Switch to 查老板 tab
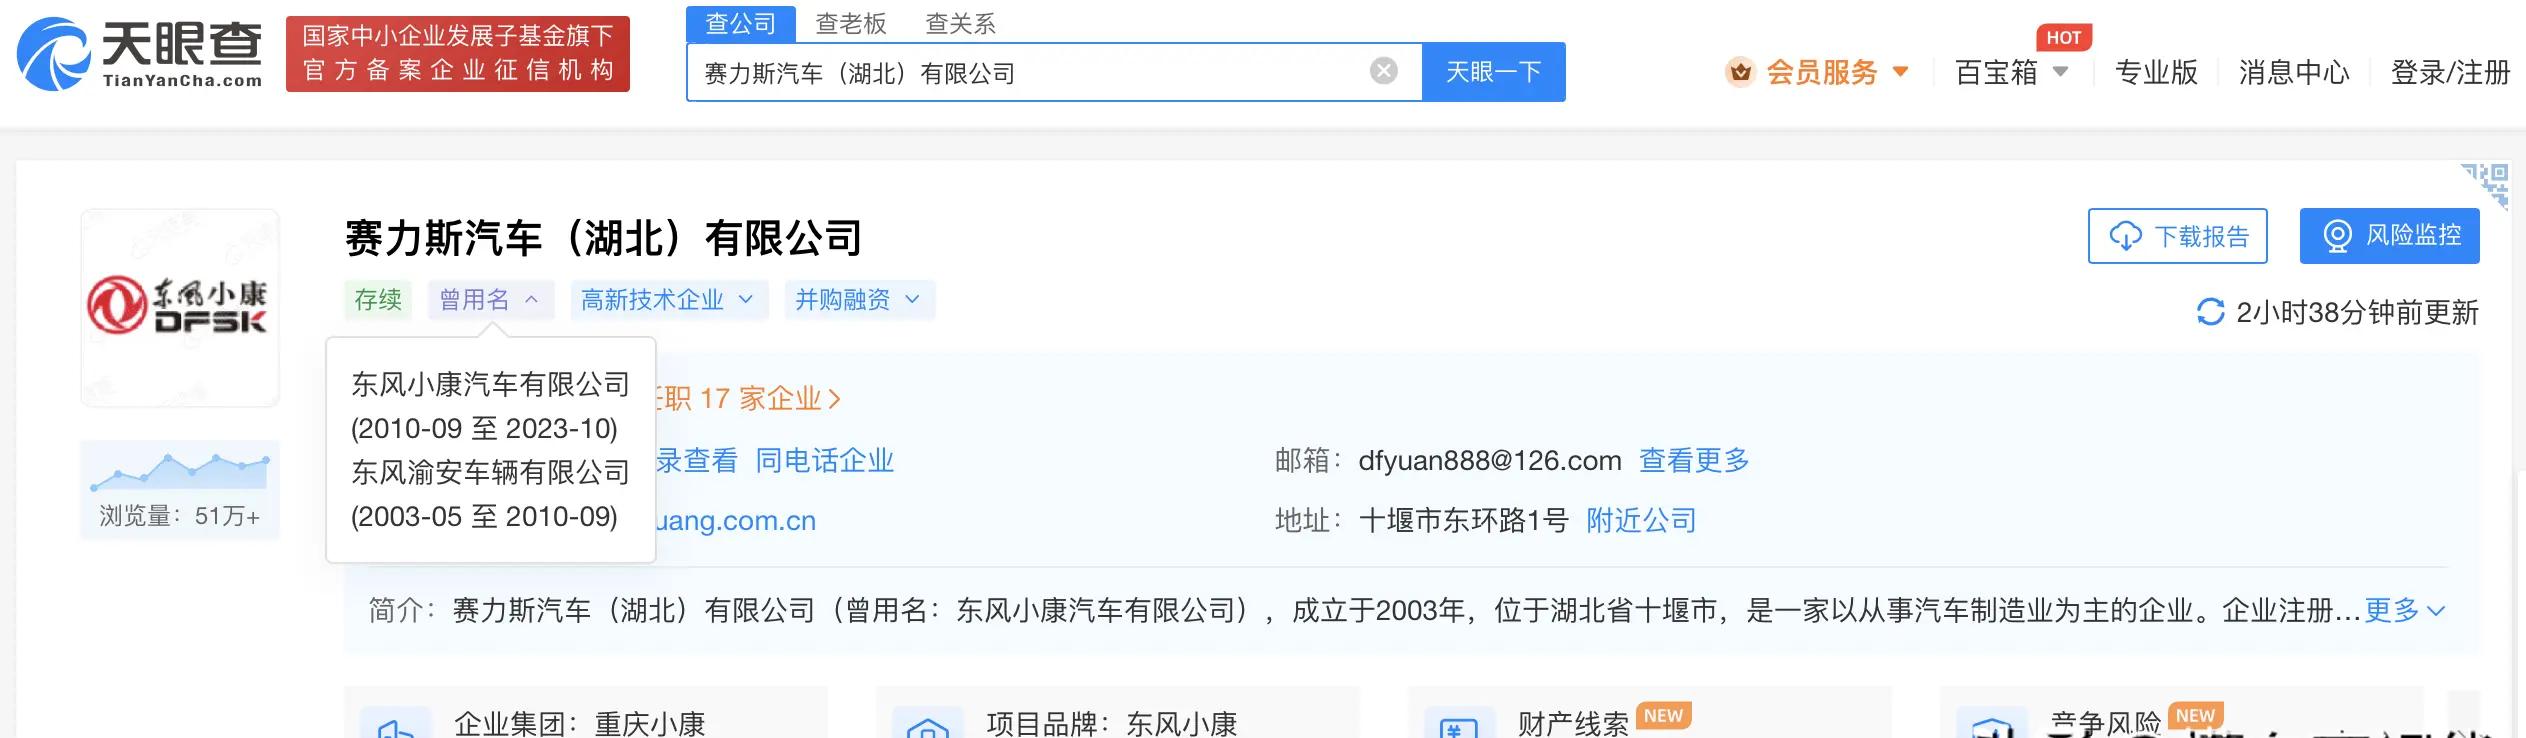This screenshot has height=738, width=2526. coord(851,23)
